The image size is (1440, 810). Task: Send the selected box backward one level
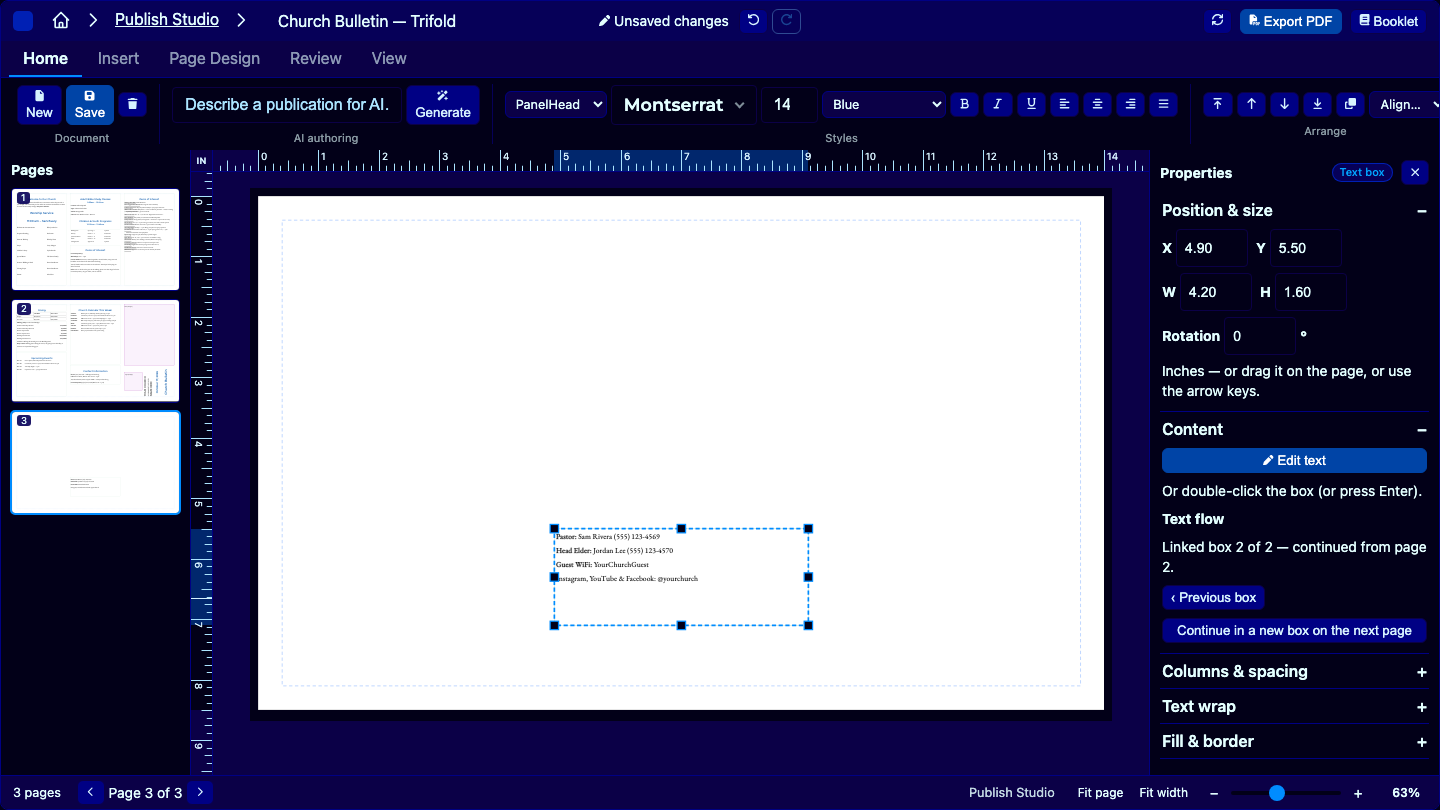click(x=1285, y=104)
